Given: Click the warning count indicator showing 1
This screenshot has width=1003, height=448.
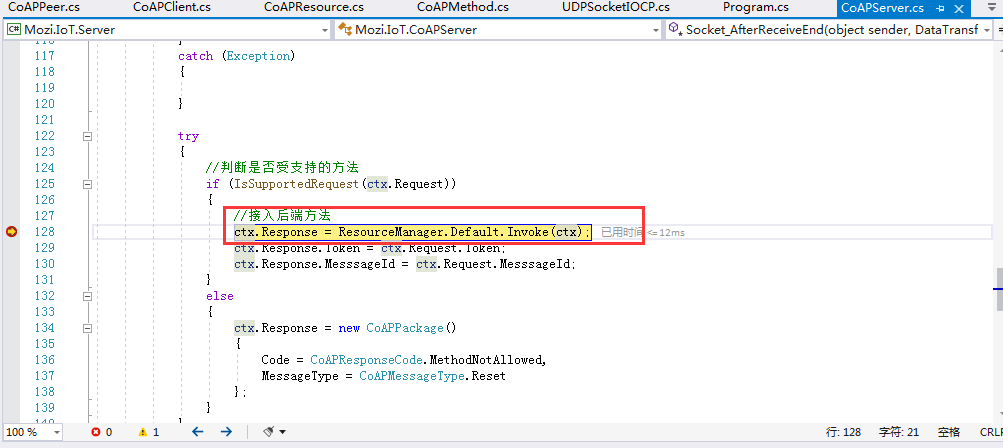Looking at the screenshot, I should tap(148, 432).
